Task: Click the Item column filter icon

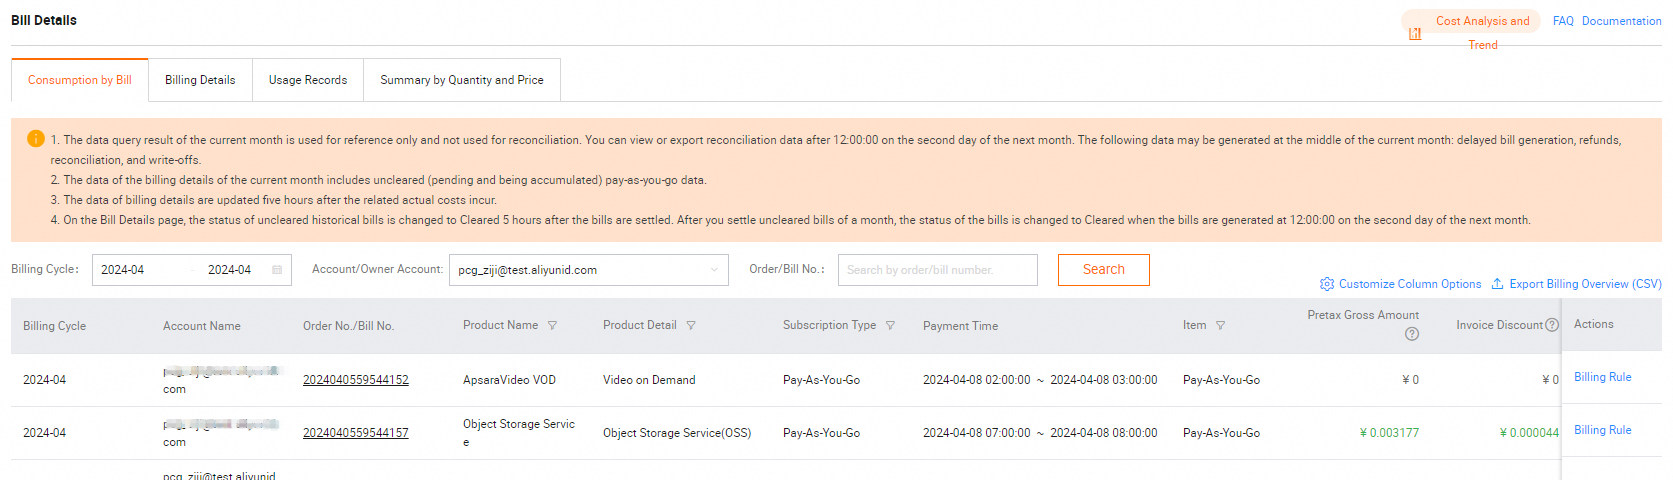Action: [x=1220, y=326]
